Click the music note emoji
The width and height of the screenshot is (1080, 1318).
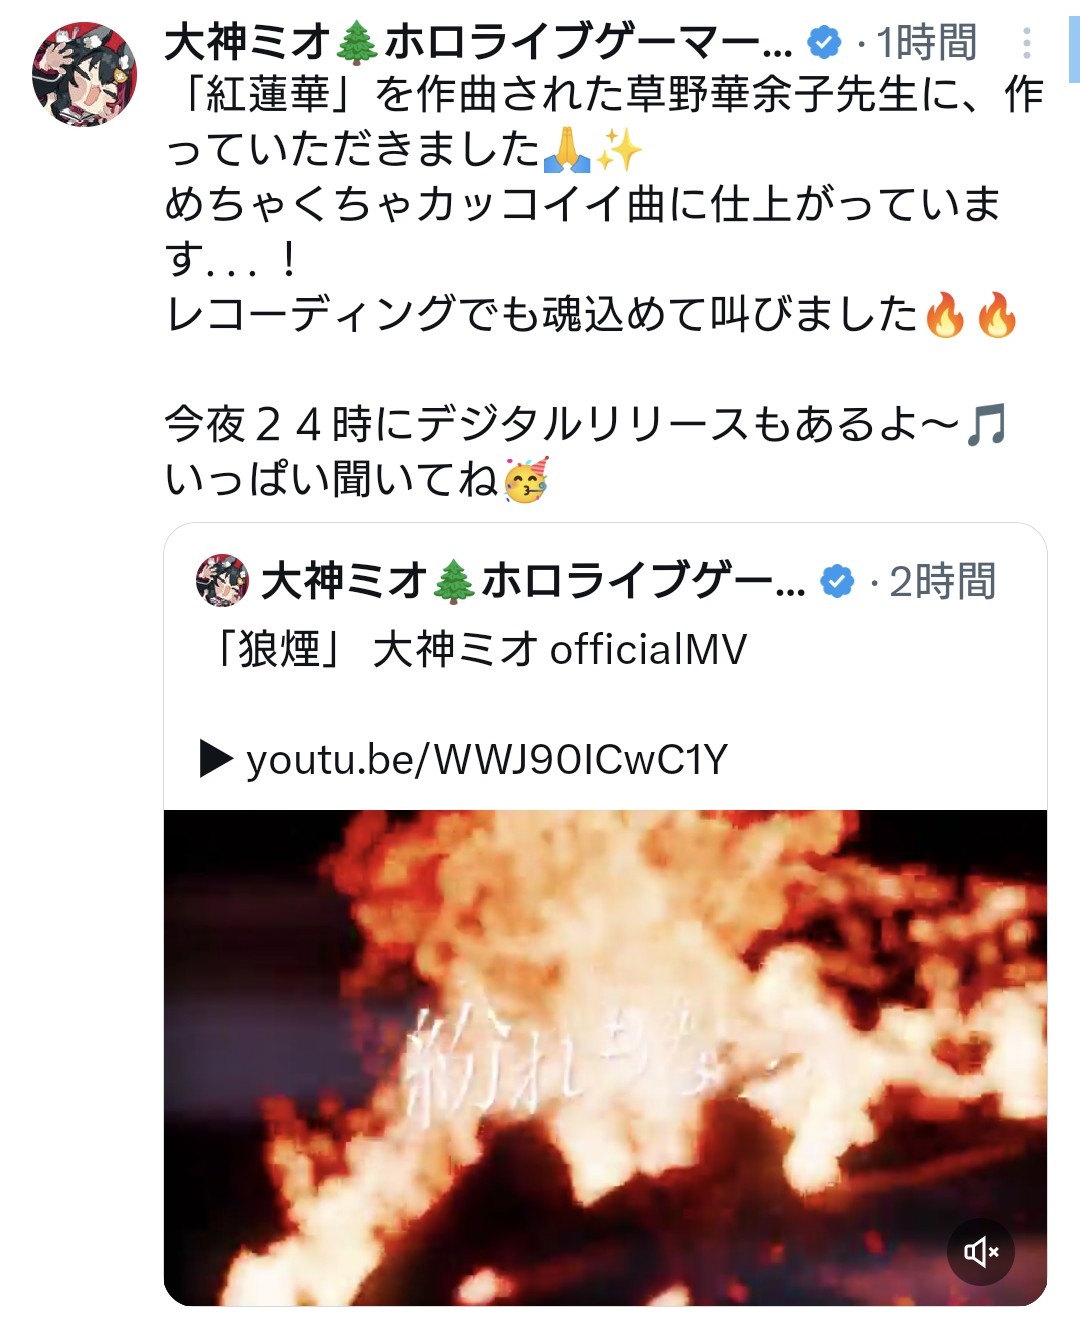986,424
